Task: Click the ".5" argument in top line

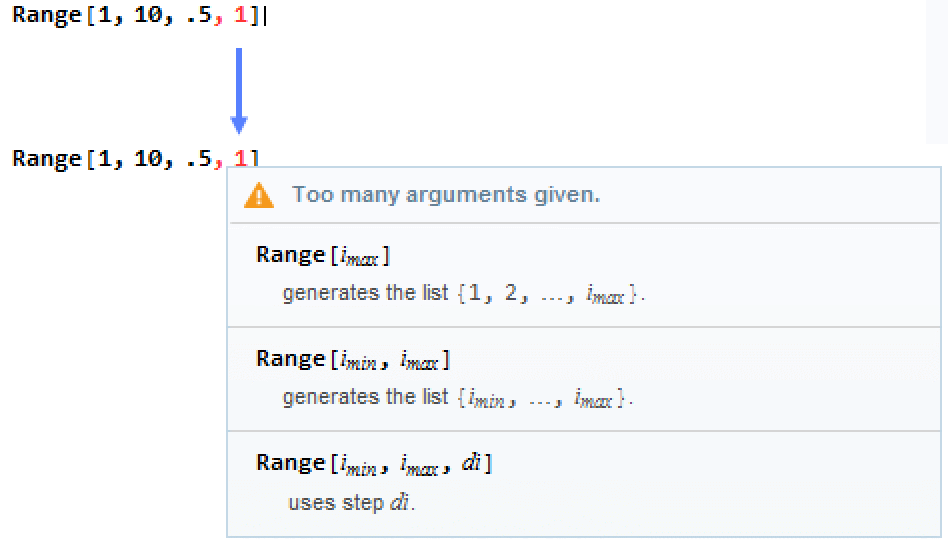Action: [199, 19]
